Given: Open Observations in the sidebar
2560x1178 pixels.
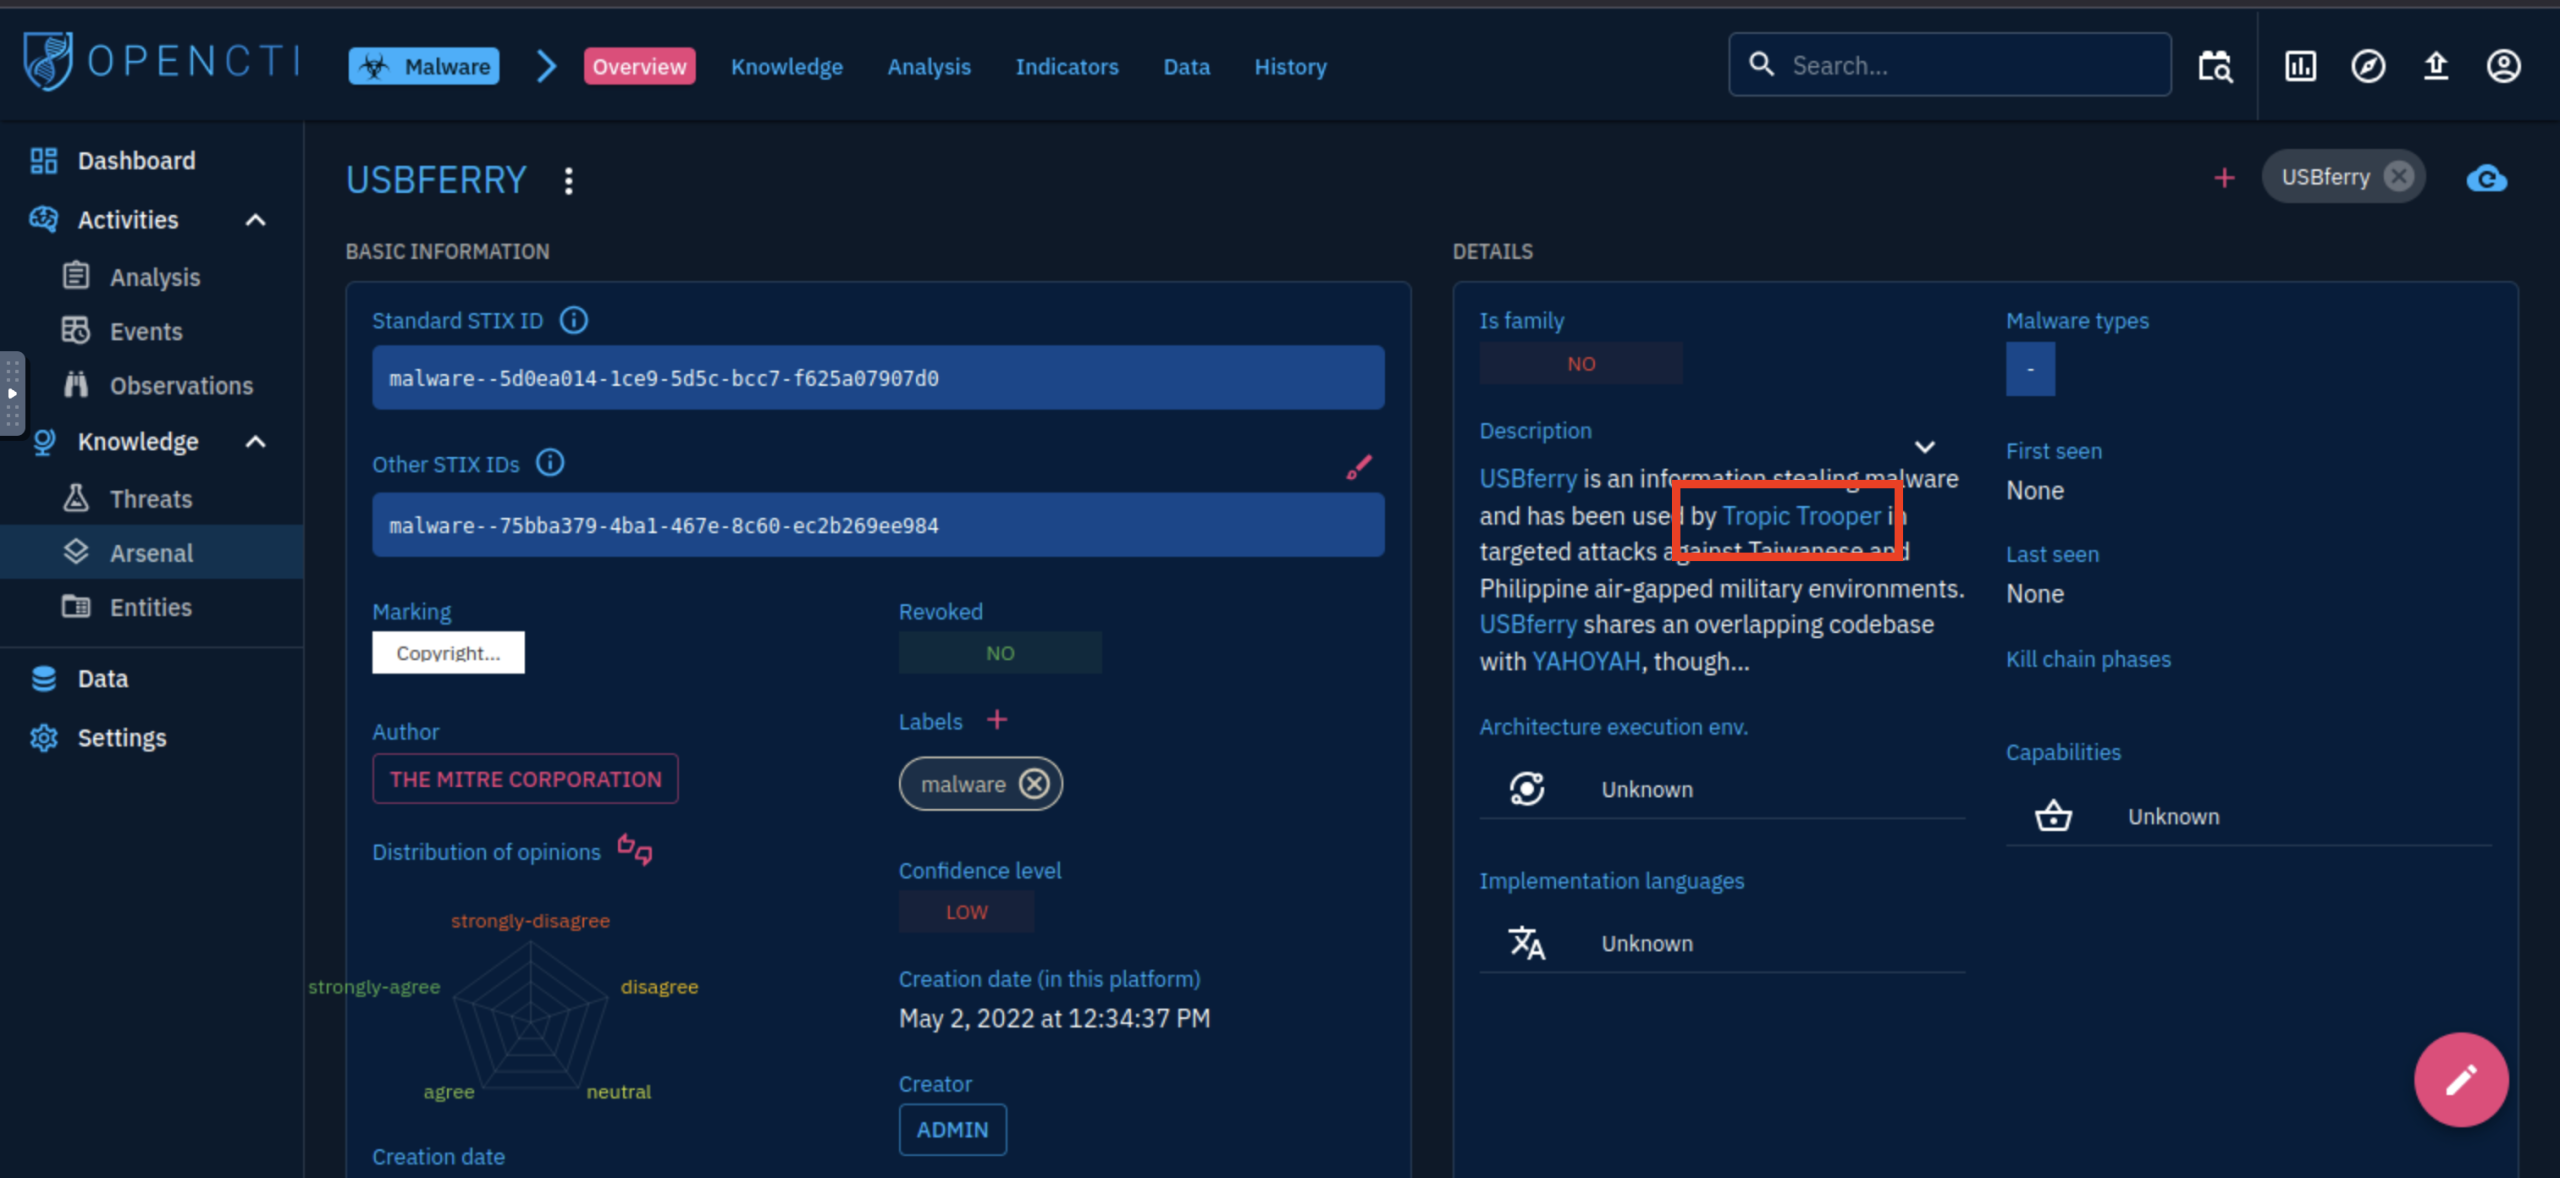Looking at the screenshot, I should pyautogui.click(x=181, y=385).
